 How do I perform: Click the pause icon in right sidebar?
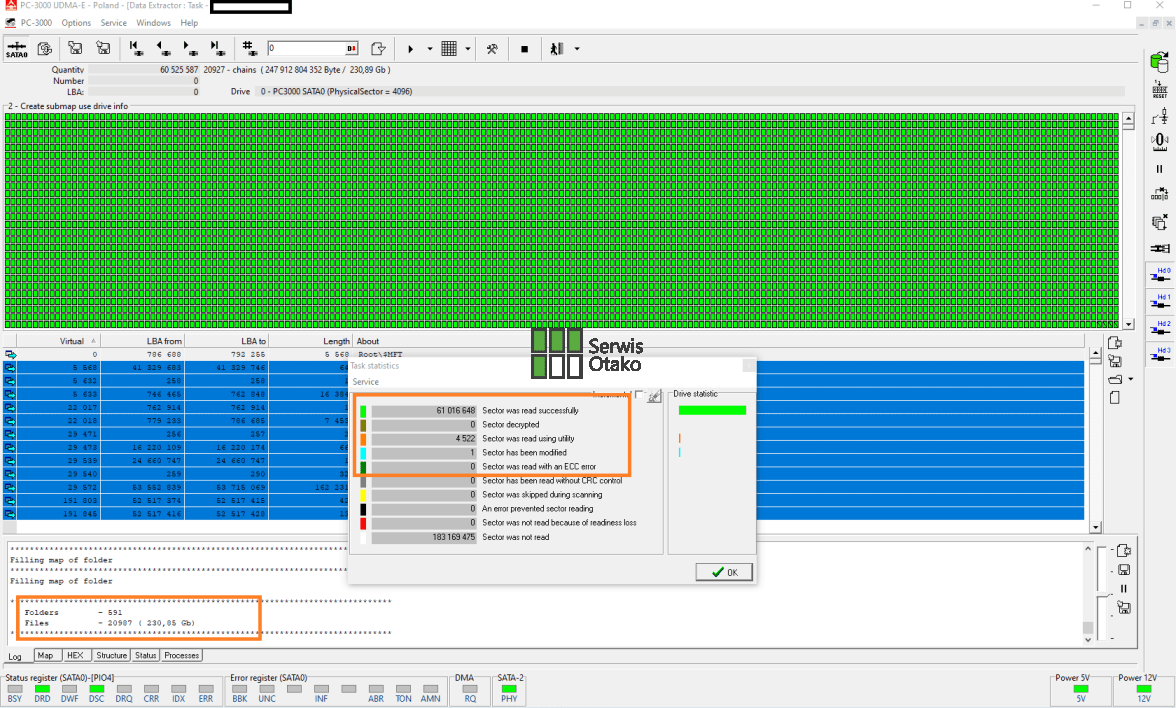coord(1160,169)
